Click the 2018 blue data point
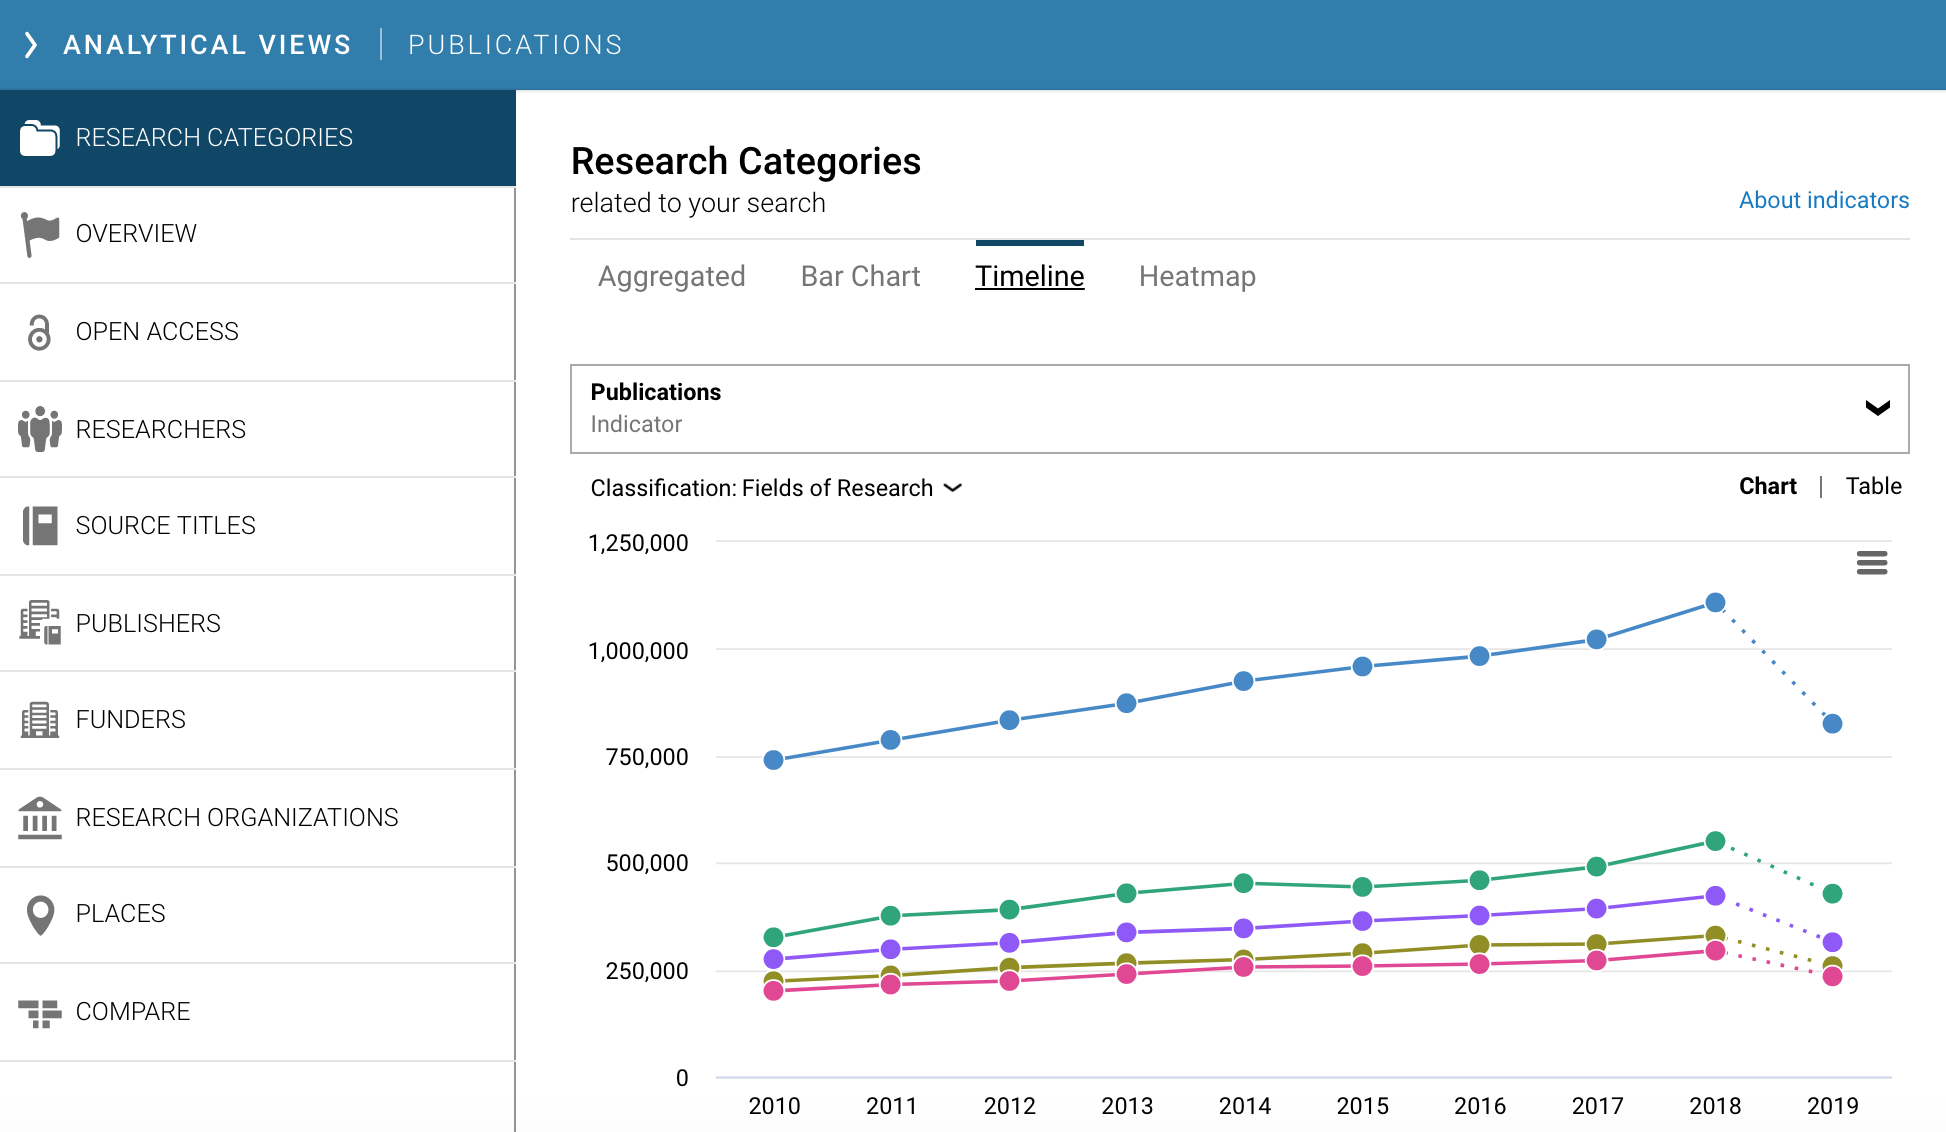Image resolution: width=1946 pixels, height=1132 pixels. 1714,602
